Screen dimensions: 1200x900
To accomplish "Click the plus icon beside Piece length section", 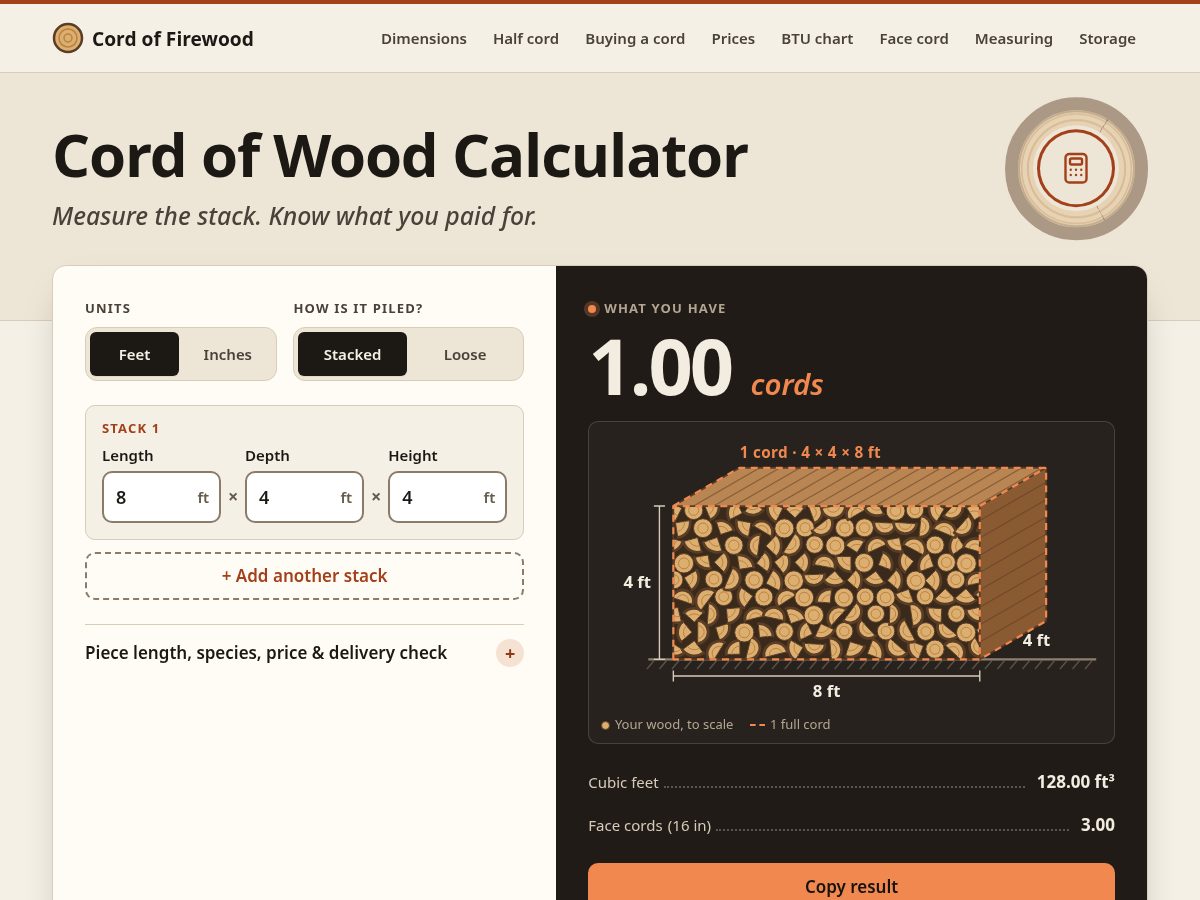I will point(510,653).
